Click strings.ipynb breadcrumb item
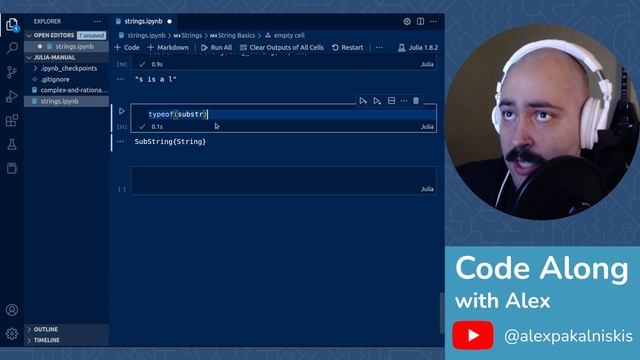The image size is (640, 360). (146, 36)
